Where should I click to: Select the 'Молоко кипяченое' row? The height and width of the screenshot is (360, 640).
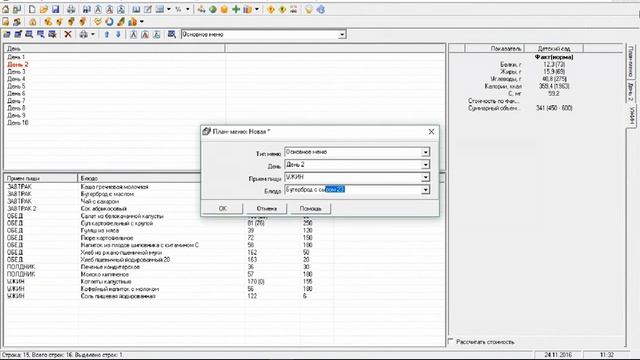coord(104,274)
